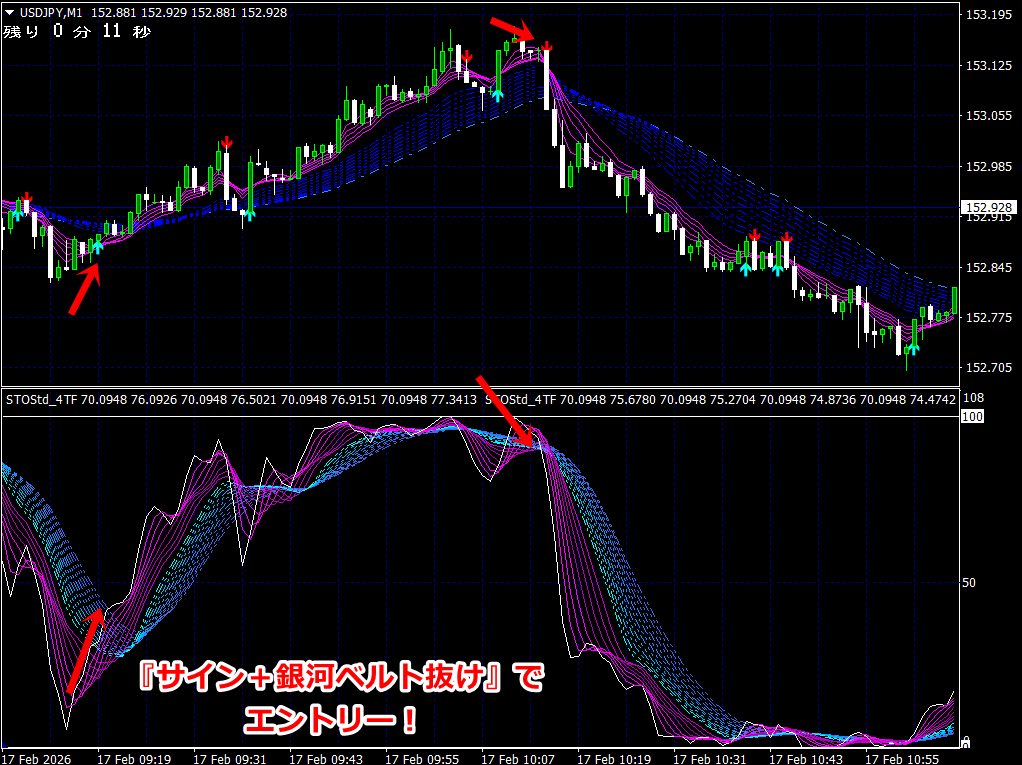Click the triangle beside USDJPY,M1 title
The image size is (1022, 765).
(9, 12)
